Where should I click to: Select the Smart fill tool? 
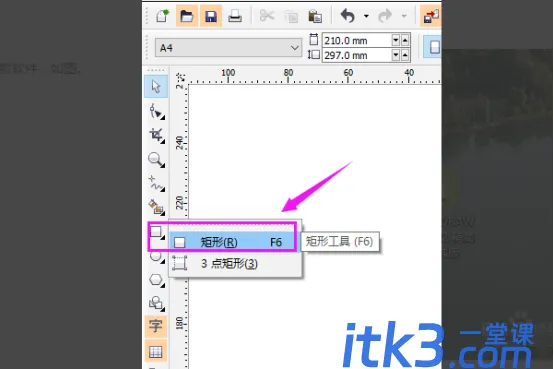(157, 207)
